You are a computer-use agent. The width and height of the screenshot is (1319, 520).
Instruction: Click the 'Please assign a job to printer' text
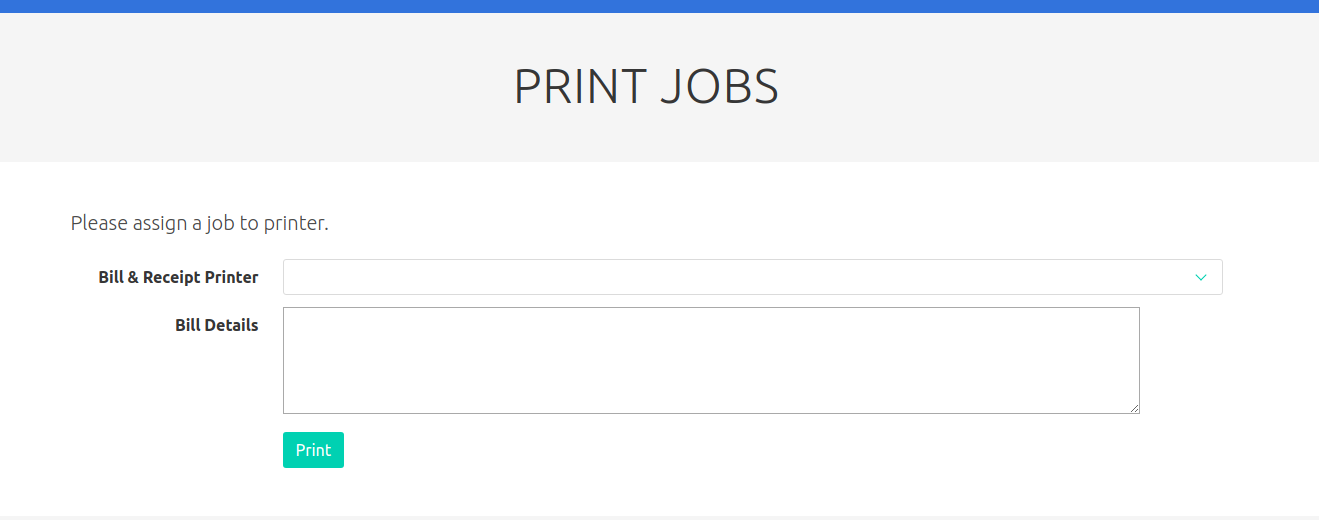point(199,223)
